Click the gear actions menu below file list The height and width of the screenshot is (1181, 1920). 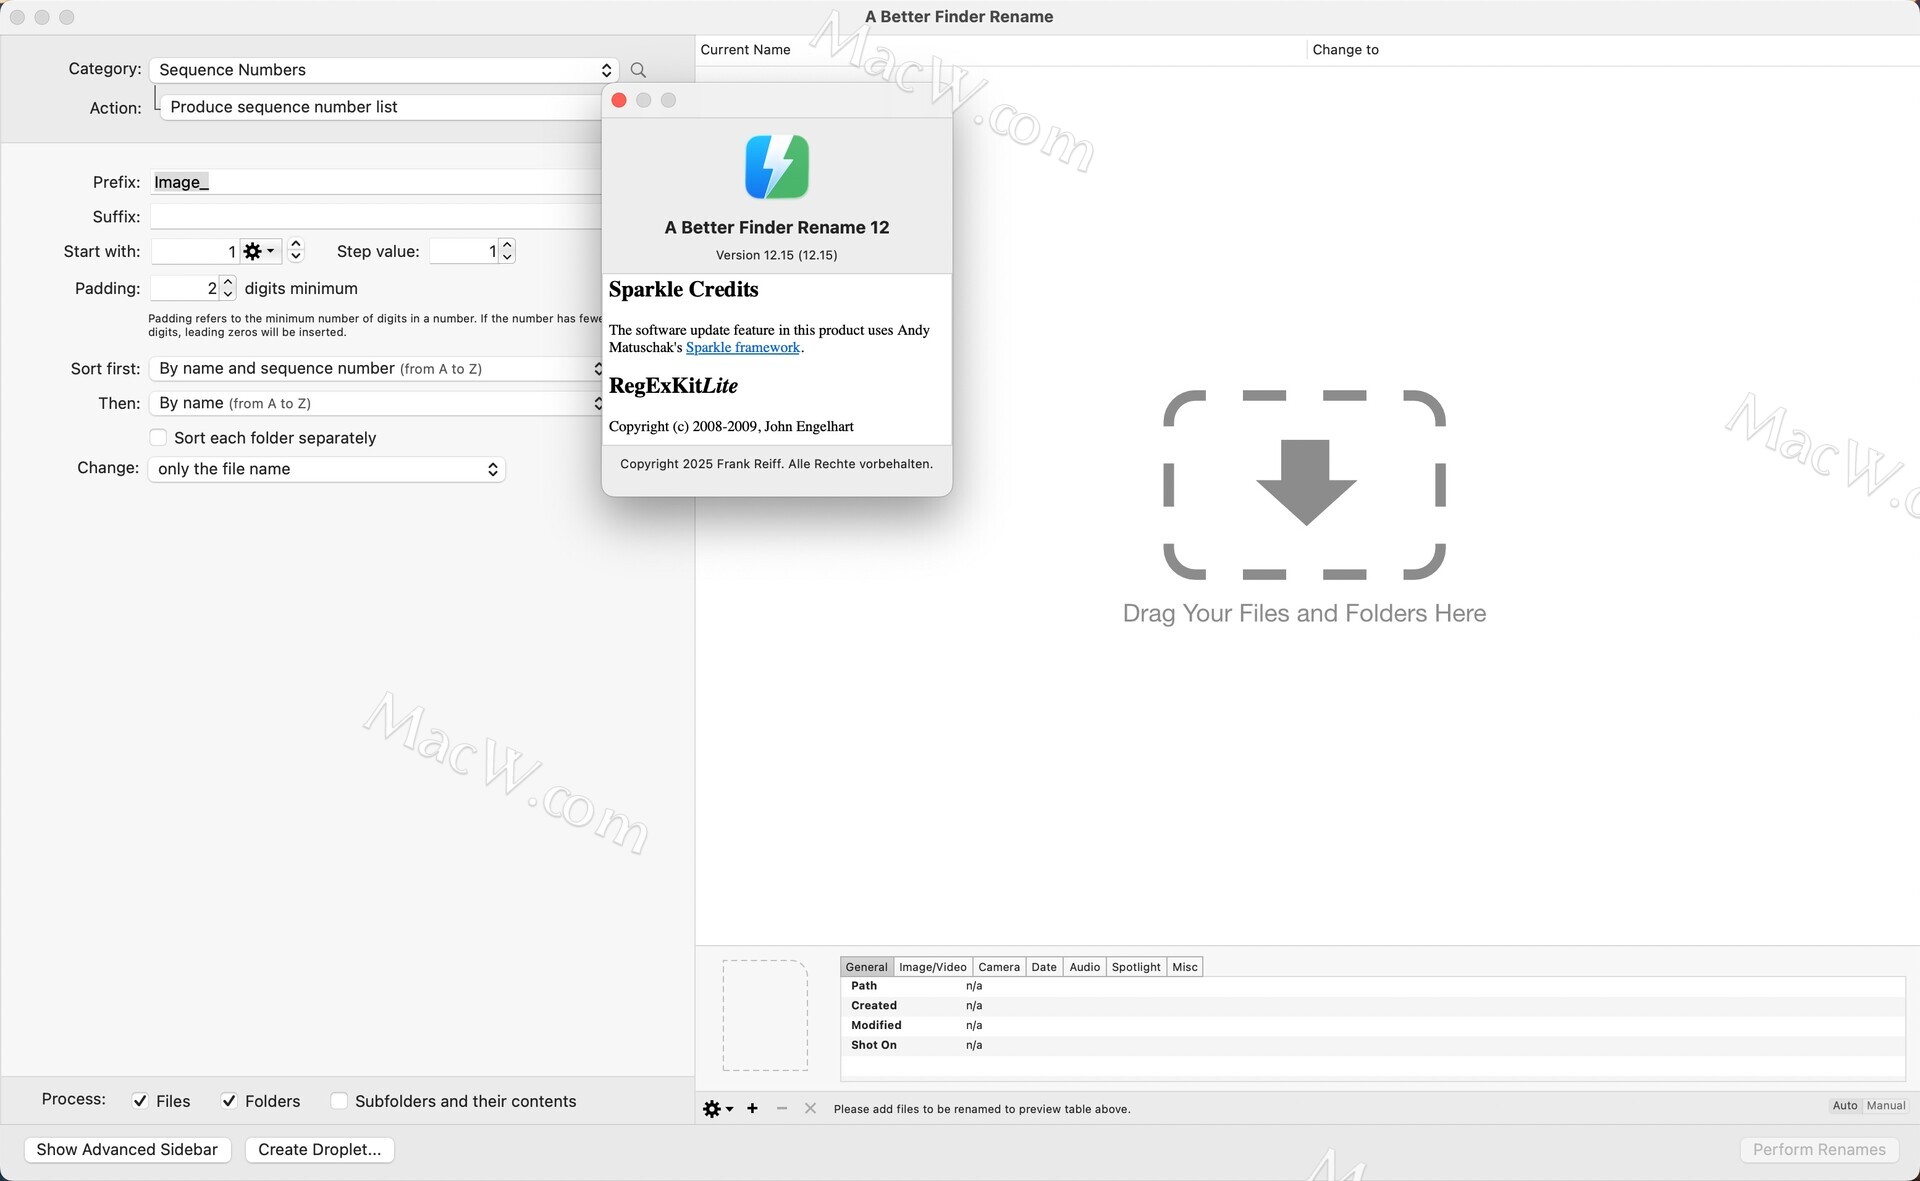(x=718, y=1108)
